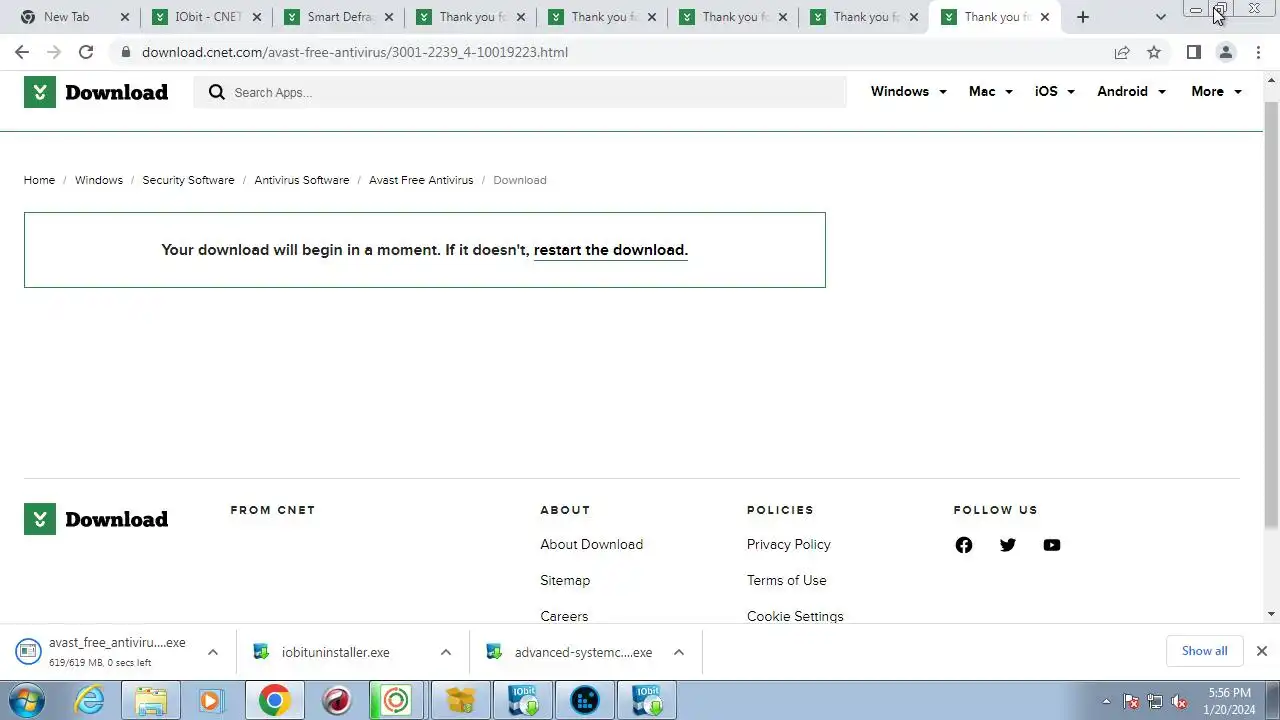Open Windows Start menu

point(27,700)
